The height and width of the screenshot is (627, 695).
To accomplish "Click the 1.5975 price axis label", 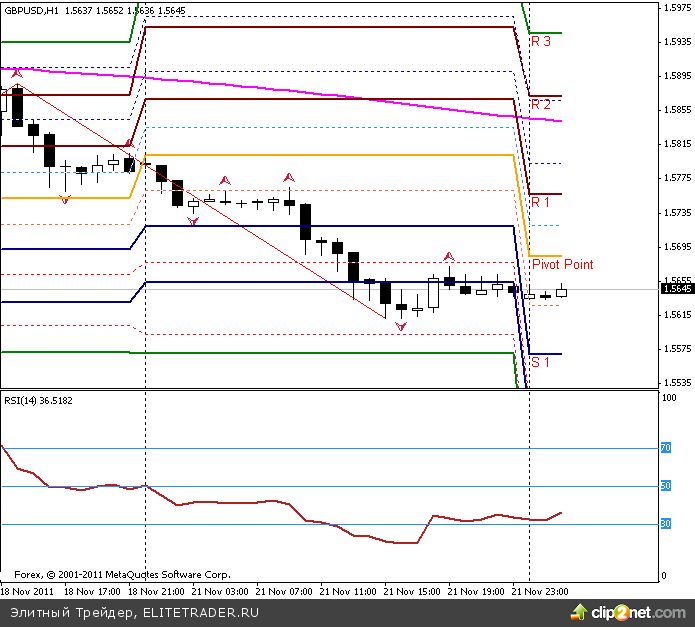I will (x=676, y=8).
